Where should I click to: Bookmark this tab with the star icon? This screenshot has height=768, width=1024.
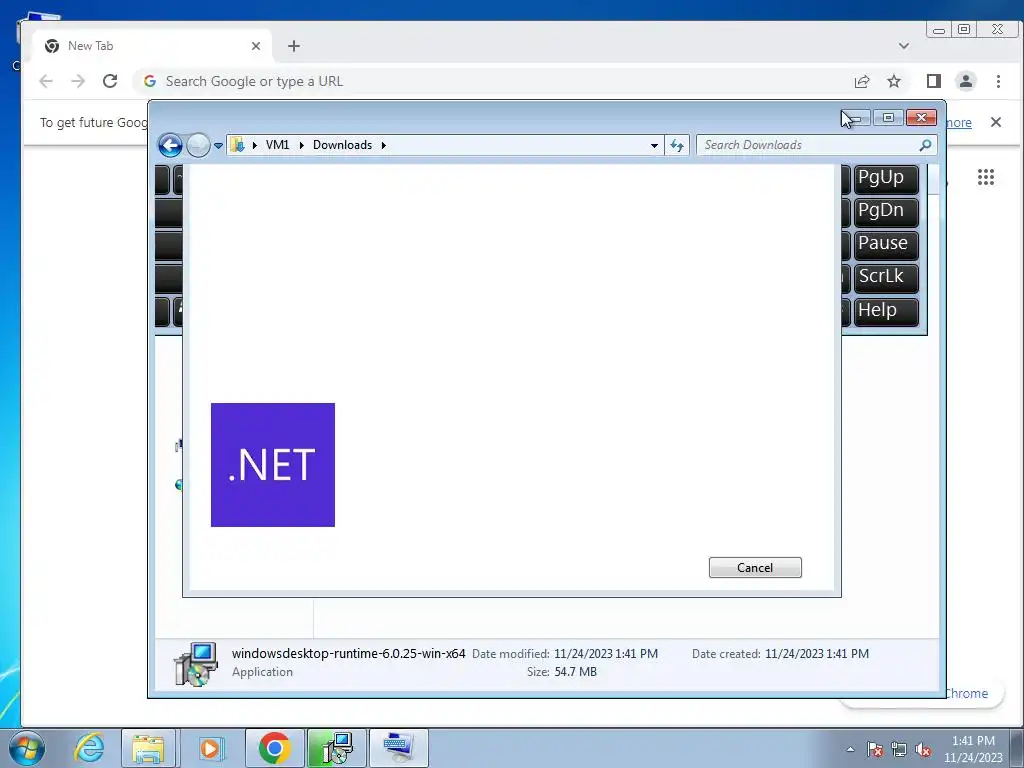click(x=894, y=82)
